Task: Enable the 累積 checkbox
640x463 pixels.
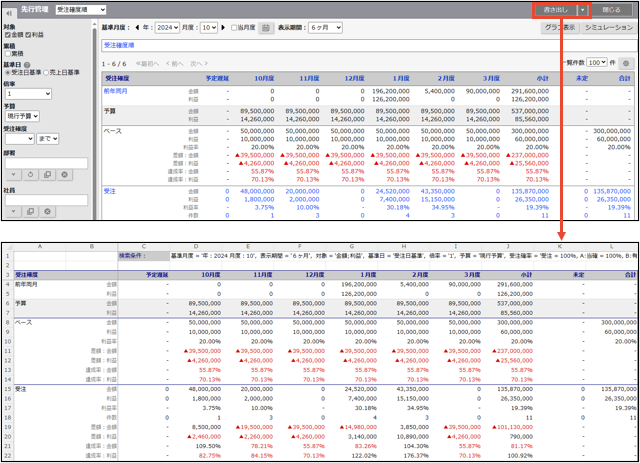Action: point(7,53)
